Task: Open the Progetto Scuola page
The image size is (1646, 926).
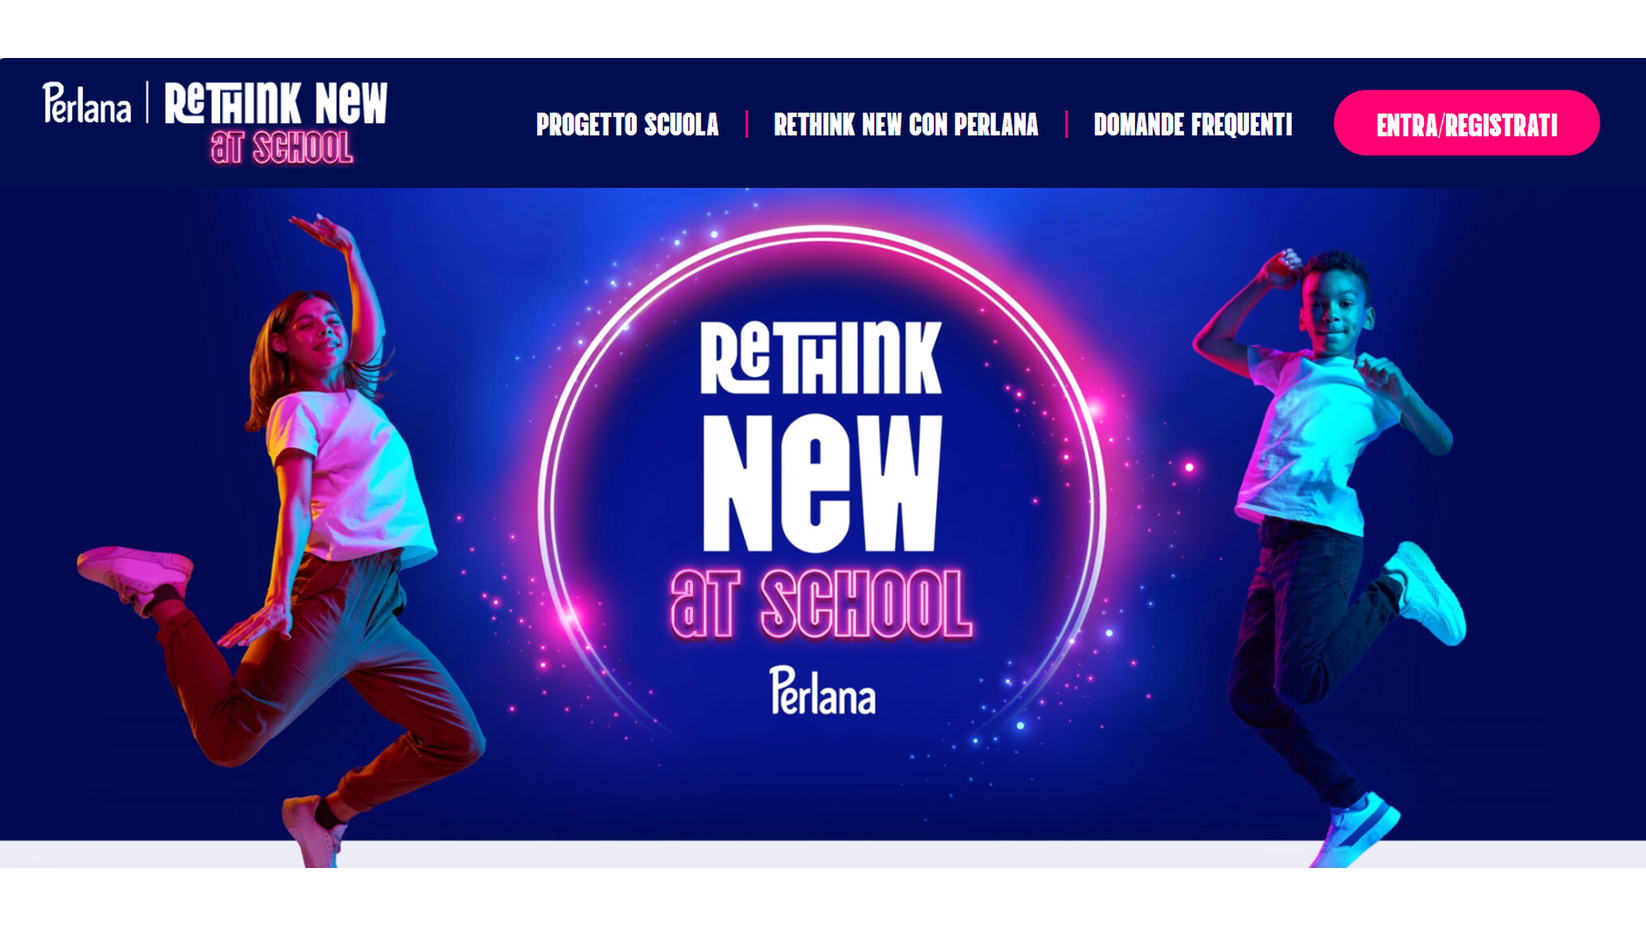Action: pyautogui.click(x=627, y=125)
